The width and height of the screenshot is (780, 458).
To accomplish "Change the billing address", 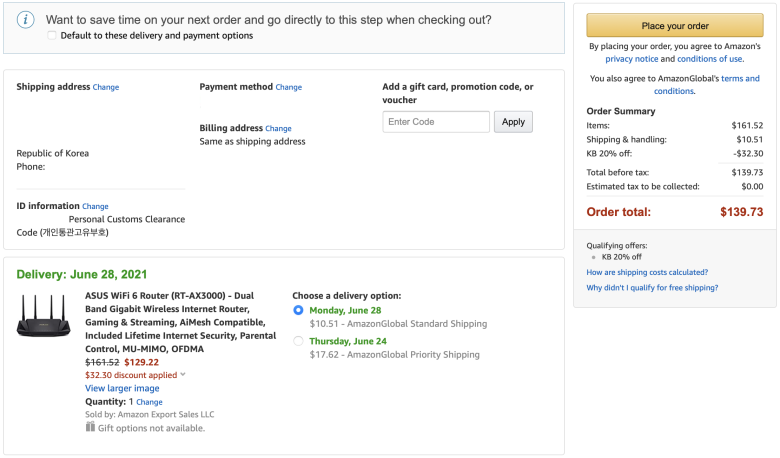I will tap(278, 128).
